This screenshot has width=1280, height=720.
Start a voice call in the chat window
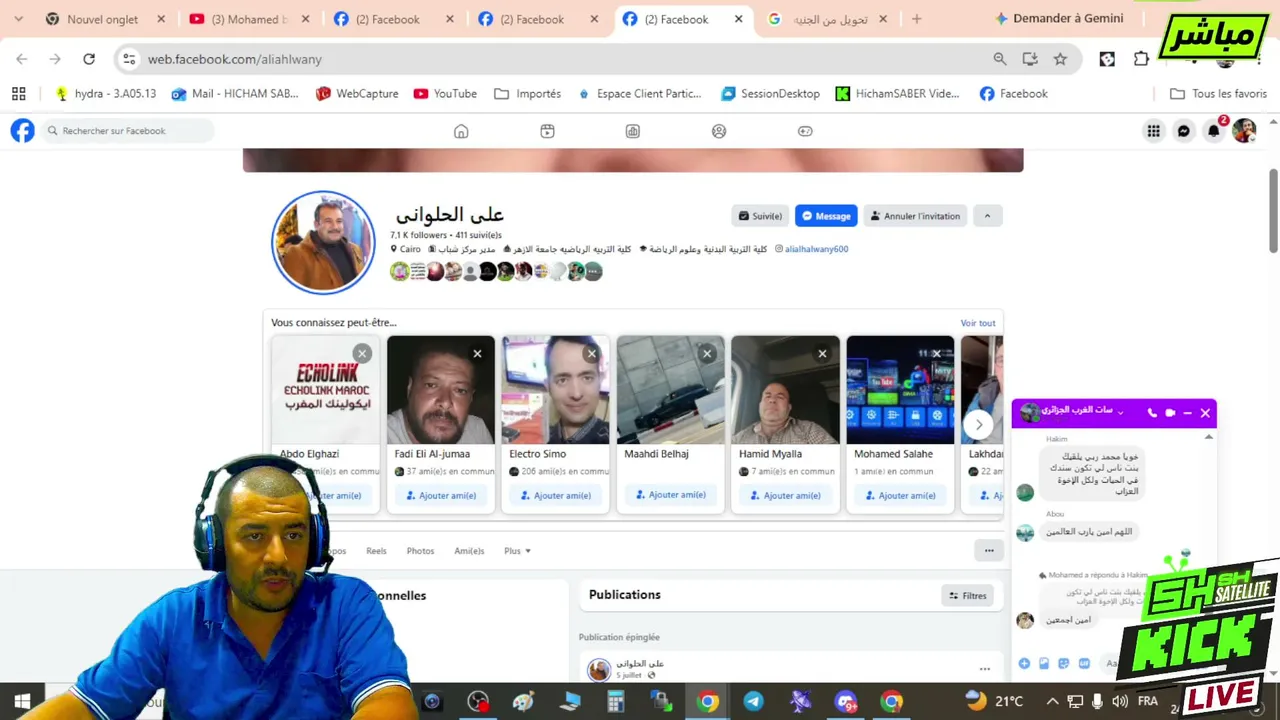tap(1152, 412)
